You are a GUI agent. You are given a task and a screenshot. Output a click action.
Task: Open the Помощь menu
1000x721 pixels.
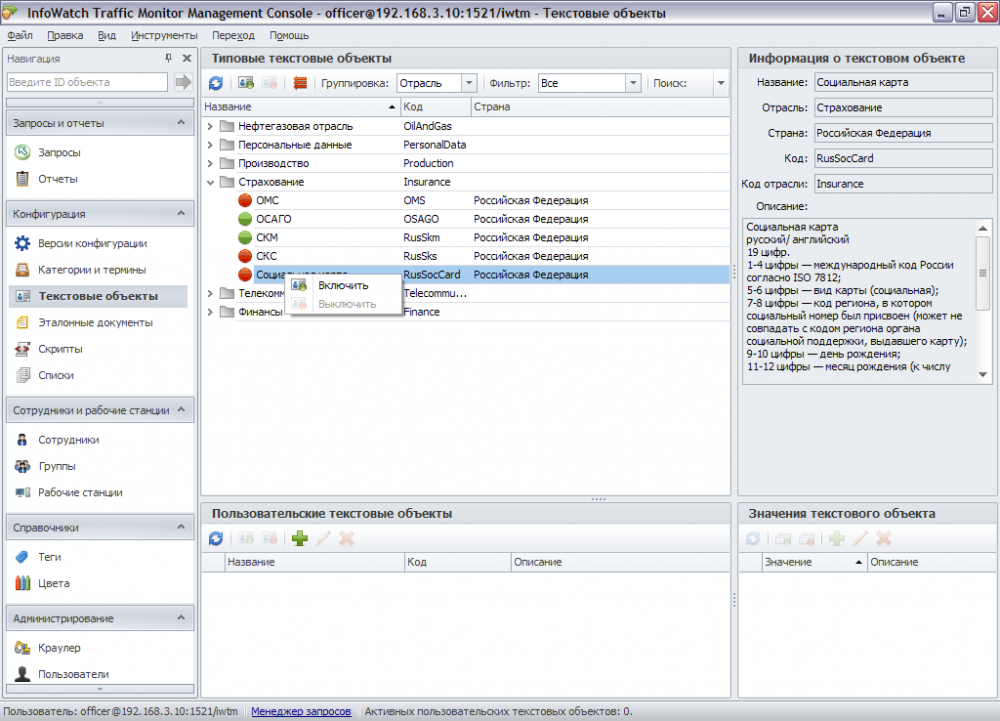click(289, 35)
